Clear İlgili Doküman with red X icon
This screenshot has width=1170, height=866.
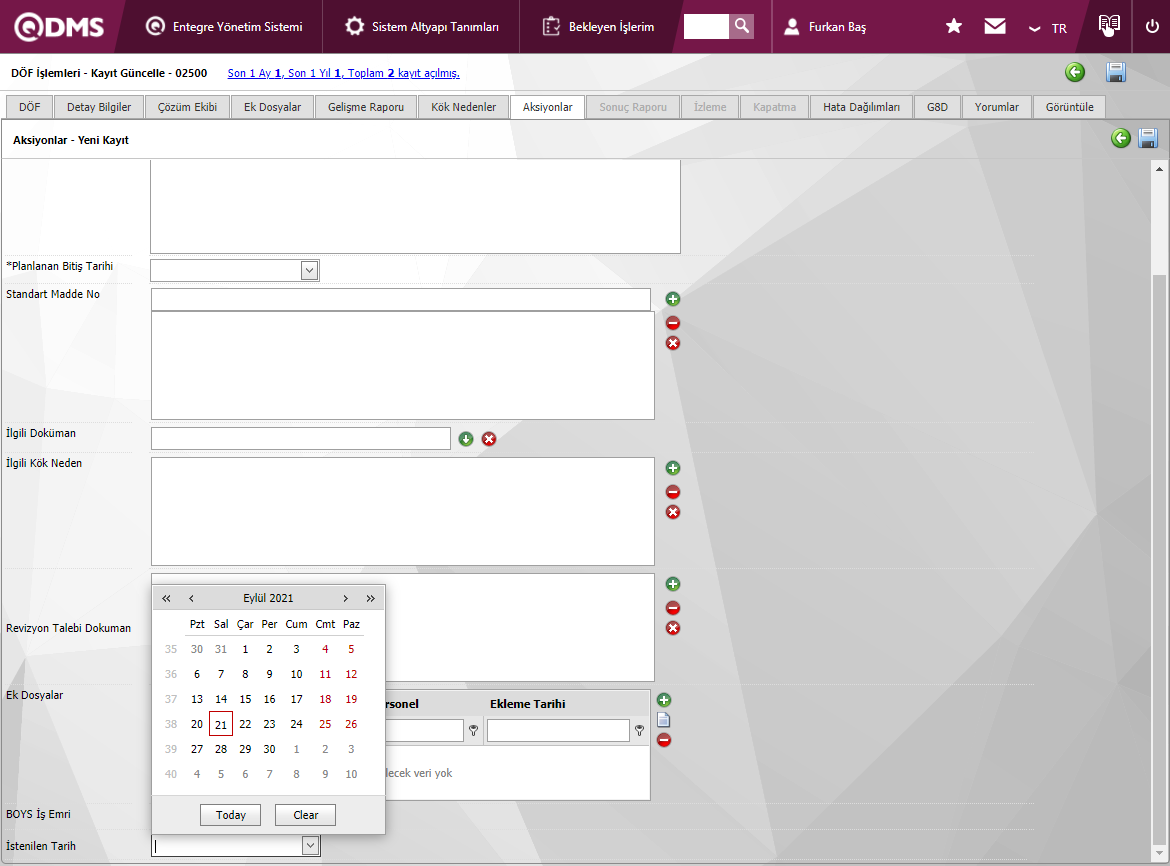(x=489, y=439)
